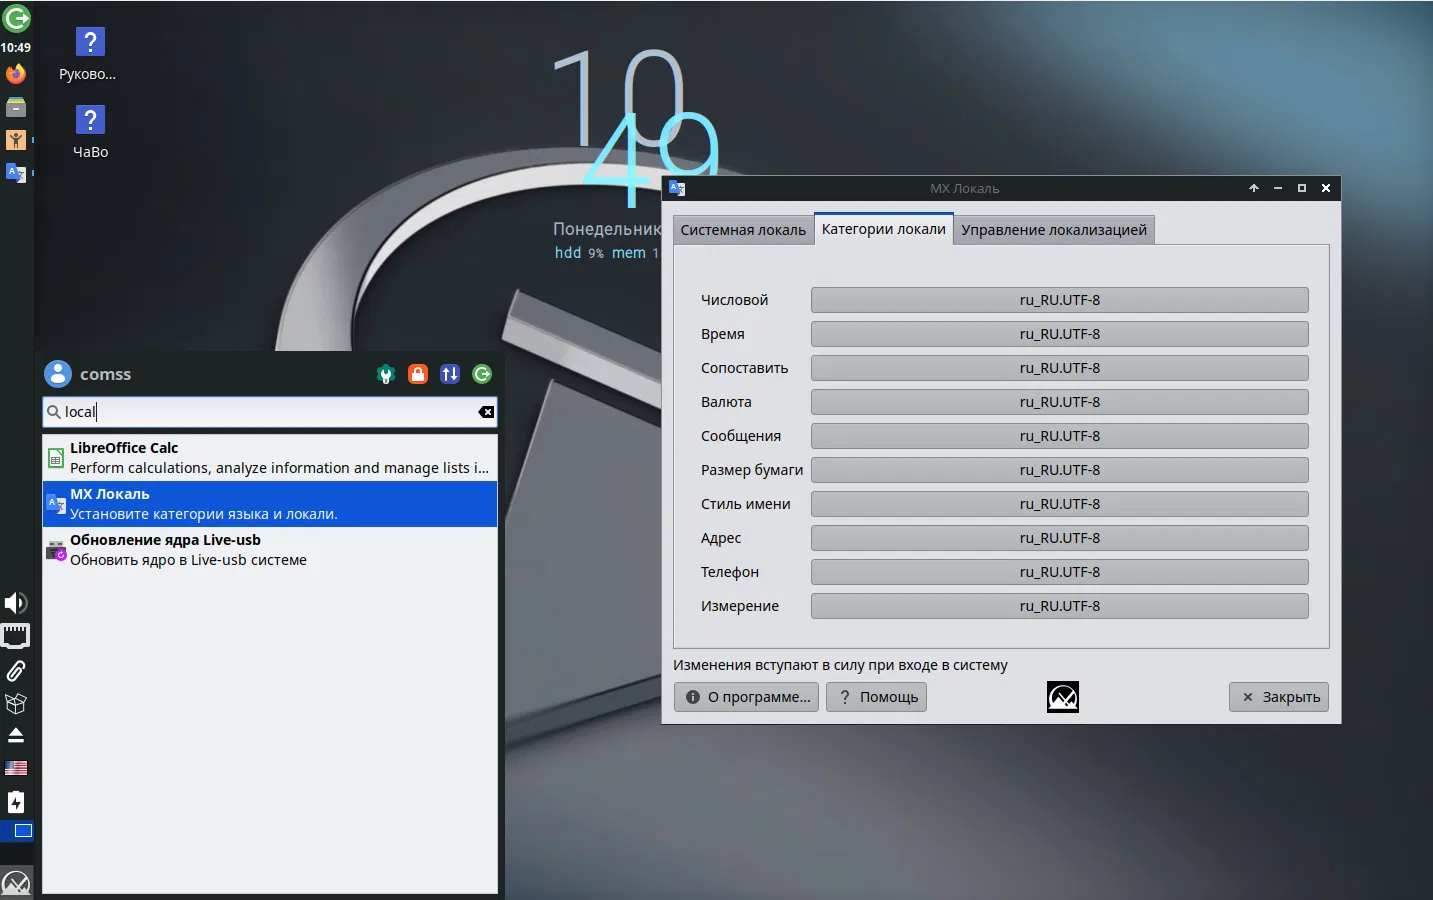Open settings via the green wrench-gear icon
The image size is (1433, 900).
386,374
